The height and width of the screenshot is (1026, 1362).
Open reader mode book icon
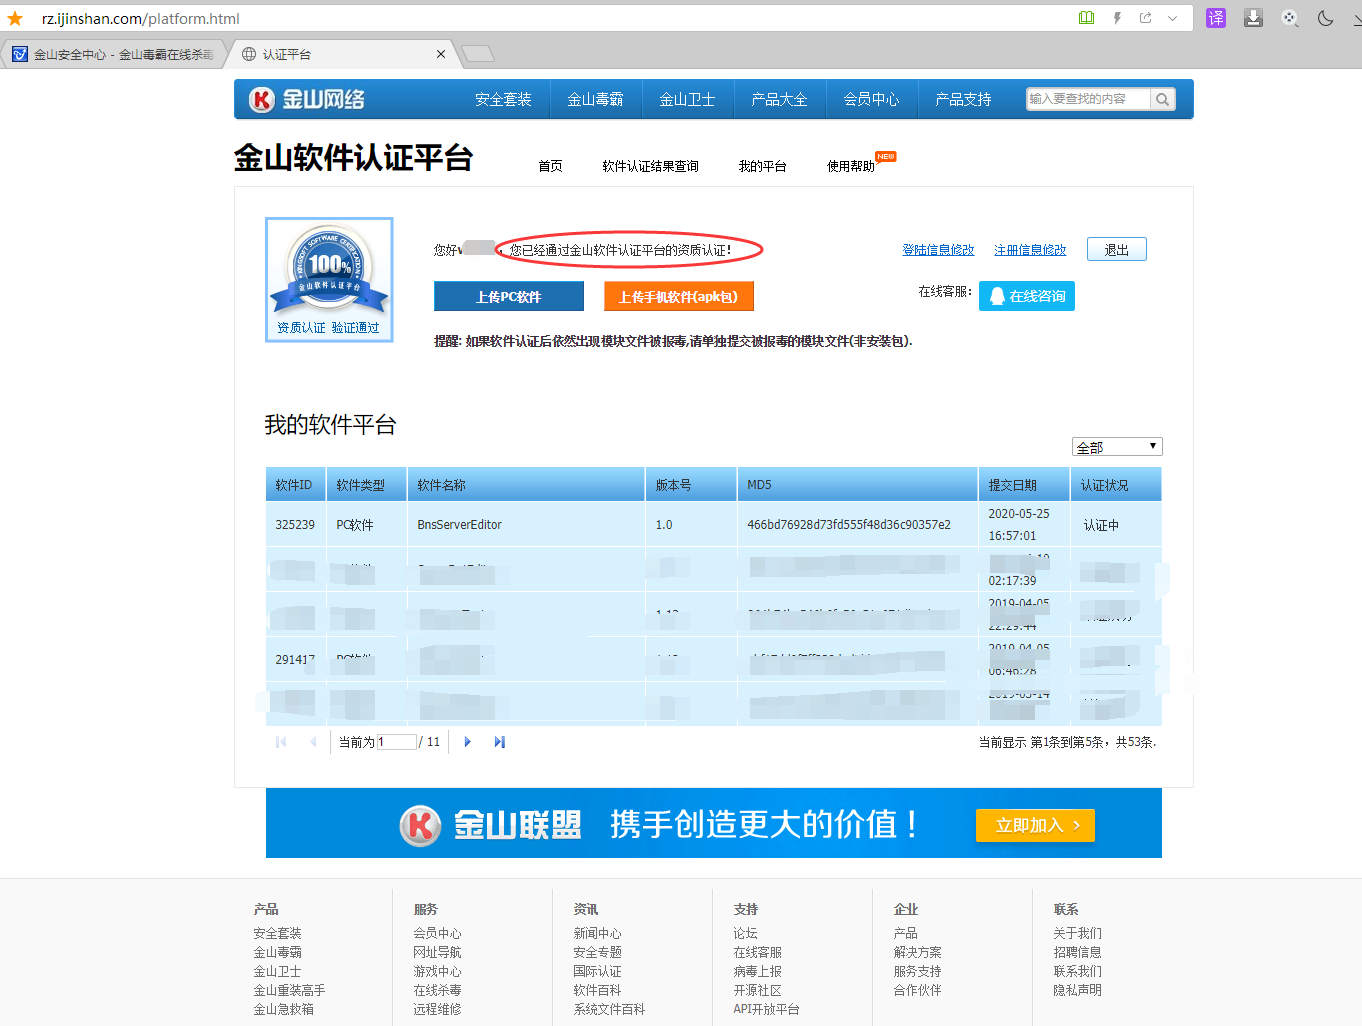point(1087,18)
